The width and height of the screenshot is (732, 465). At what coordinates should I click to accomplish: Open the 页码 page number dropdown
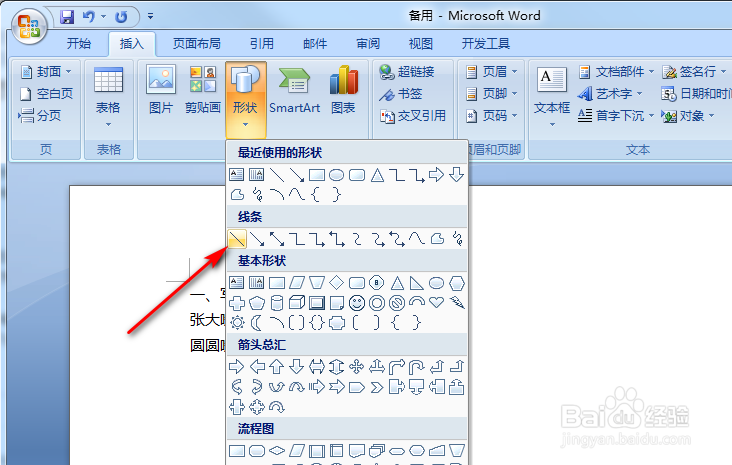(491, 116)
